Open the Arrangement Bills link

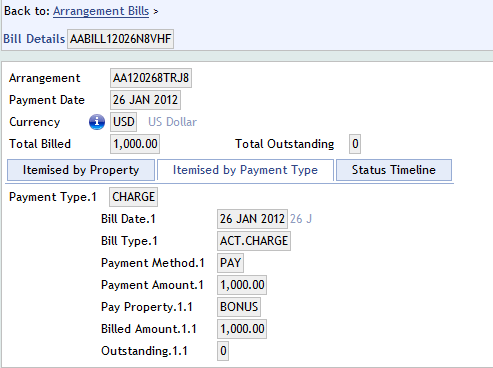coord(101,11)
